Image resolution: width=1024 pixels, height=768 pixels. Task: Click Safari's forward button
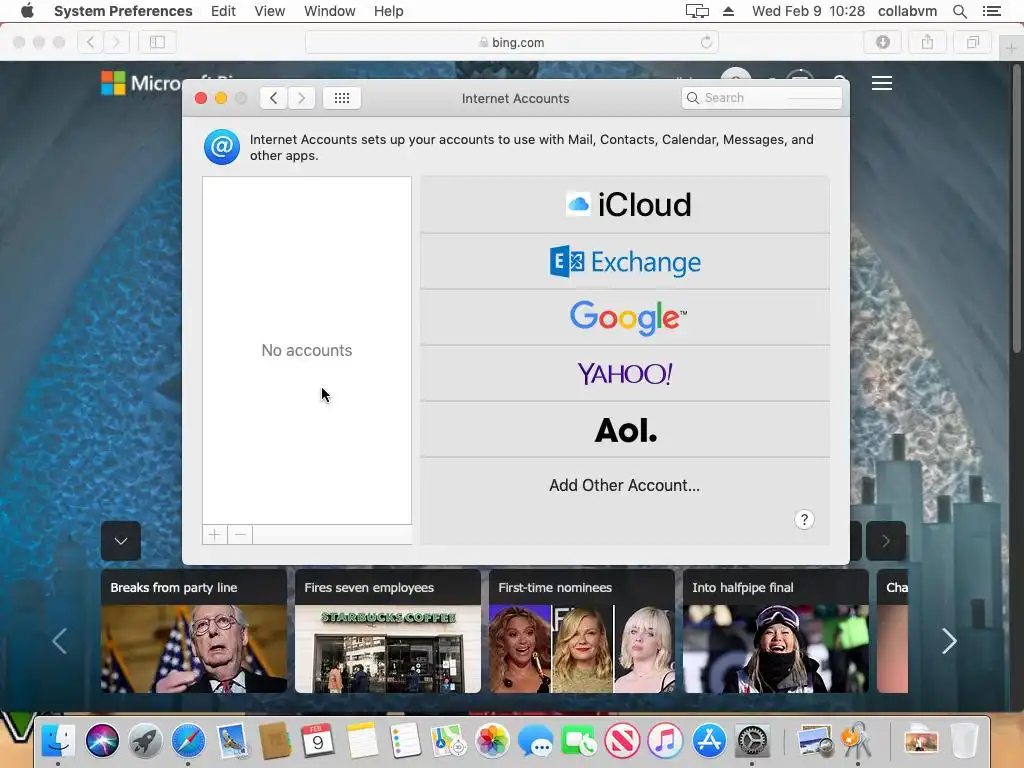pos(116,42)
